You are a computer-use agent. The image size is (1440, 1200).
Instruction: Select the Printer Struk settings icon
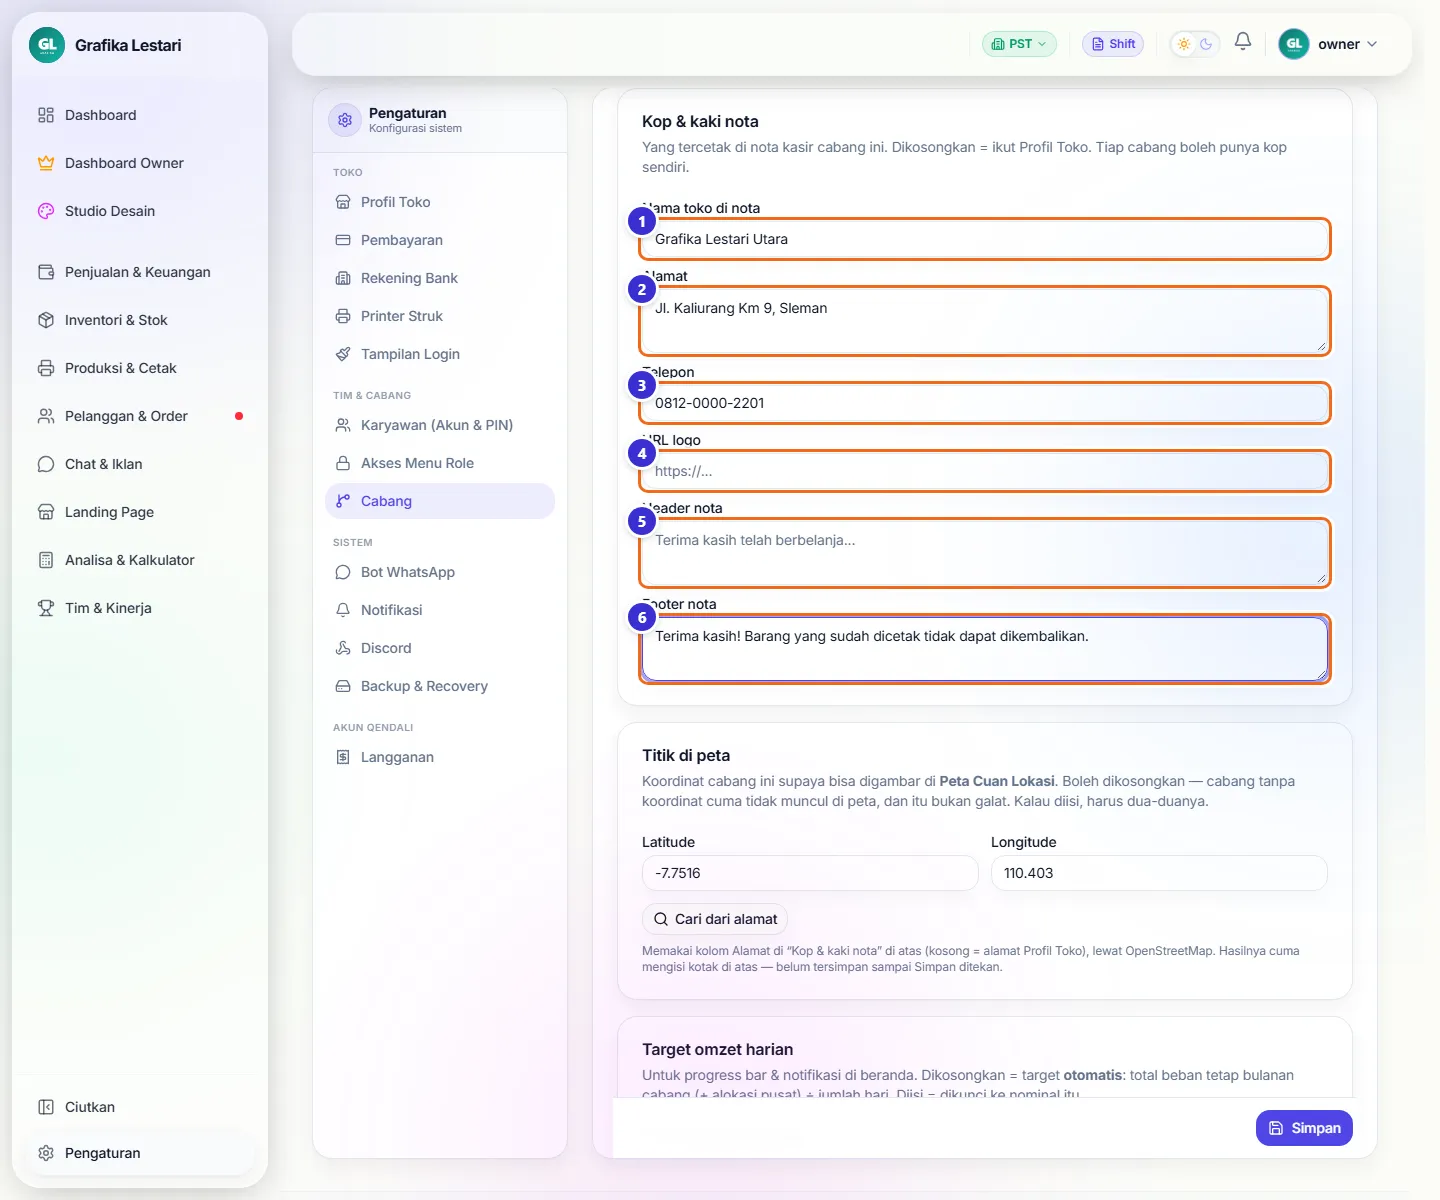tap(343, 316)
